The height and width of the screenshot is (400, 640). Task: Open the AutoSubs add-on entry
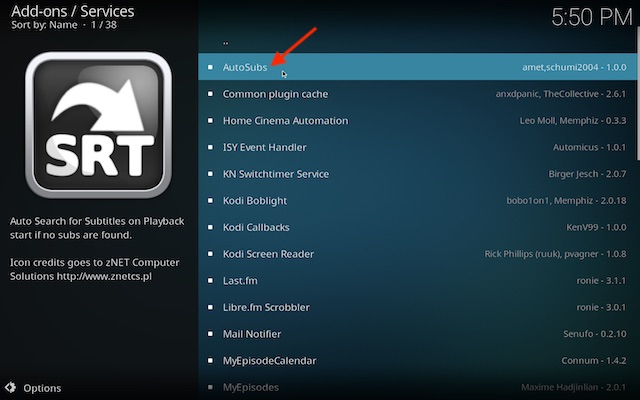[x=417, y=67]
